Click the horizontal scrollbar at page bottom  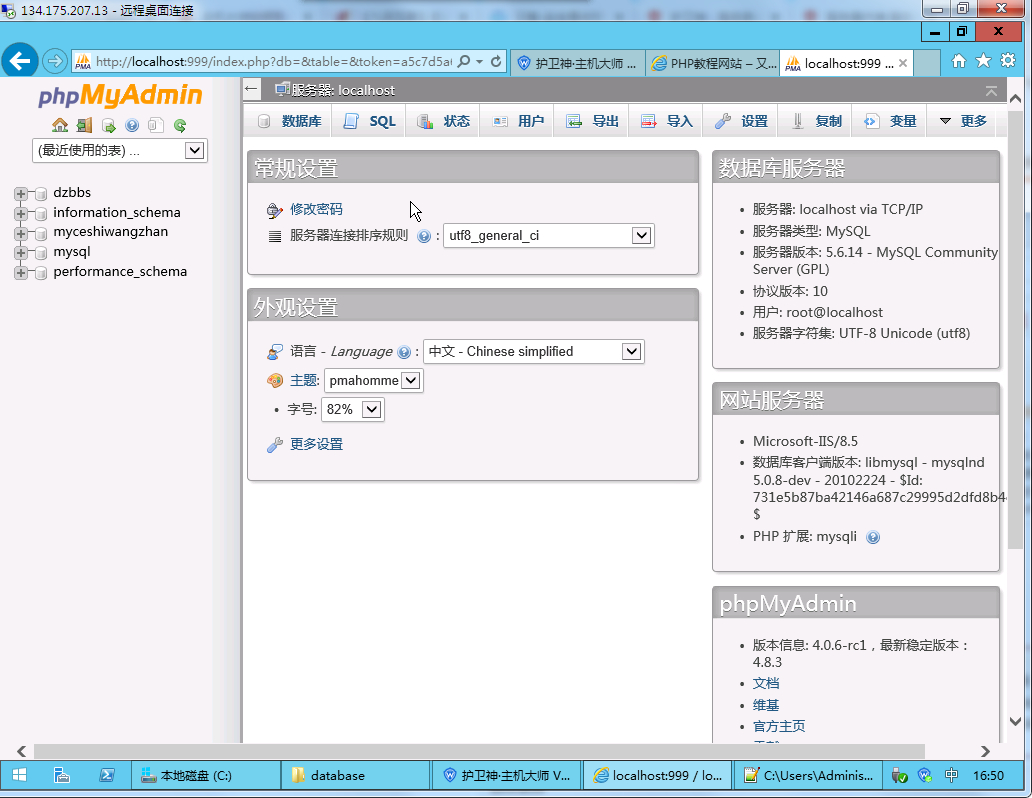[x=479, y=751]
